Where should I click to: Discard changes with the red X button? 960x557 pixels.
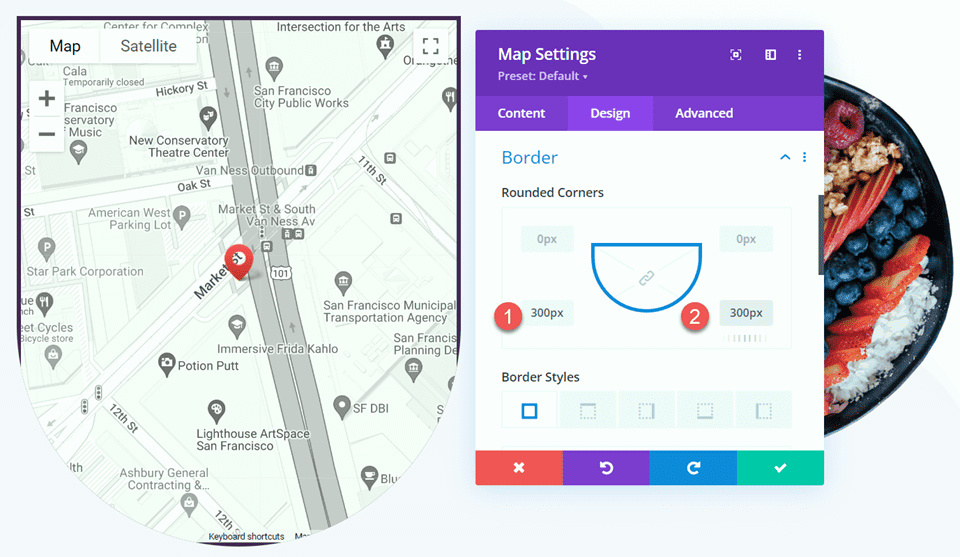[x=519, y=468]
